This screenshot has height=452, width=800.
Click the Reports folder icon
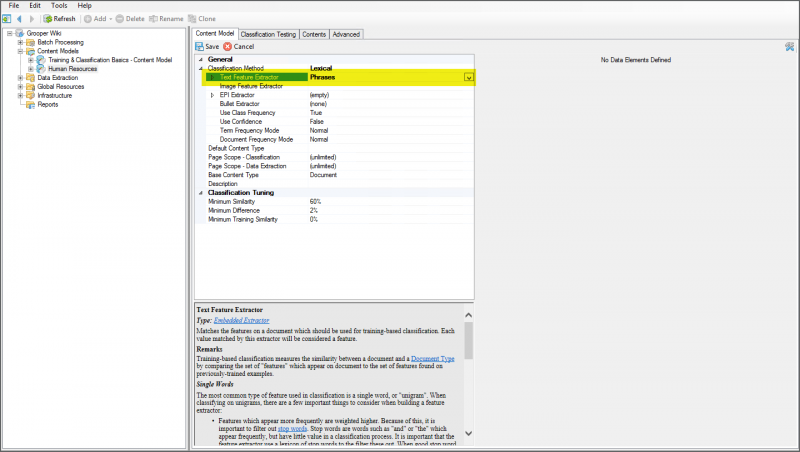click(31, 105)
